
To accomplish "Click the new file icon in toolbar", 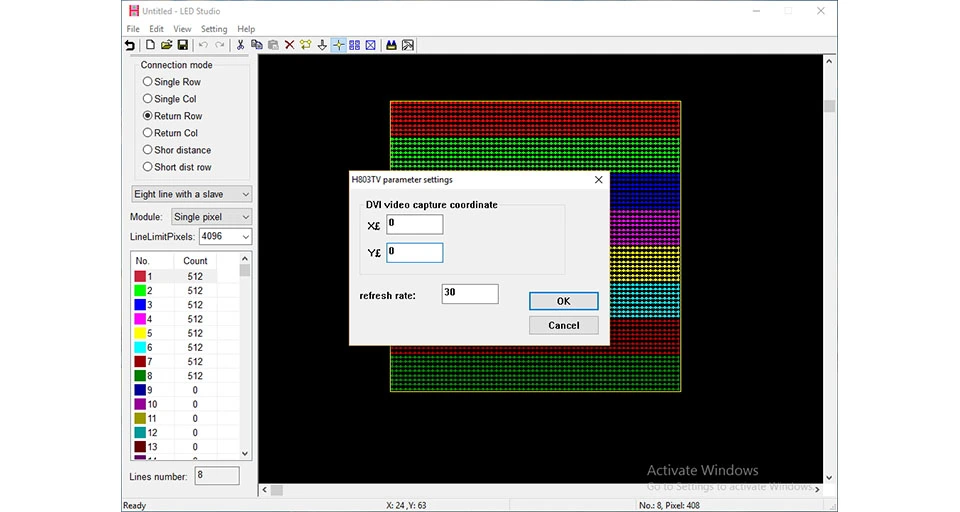I will pyautogui.click(x=150, y=45).
